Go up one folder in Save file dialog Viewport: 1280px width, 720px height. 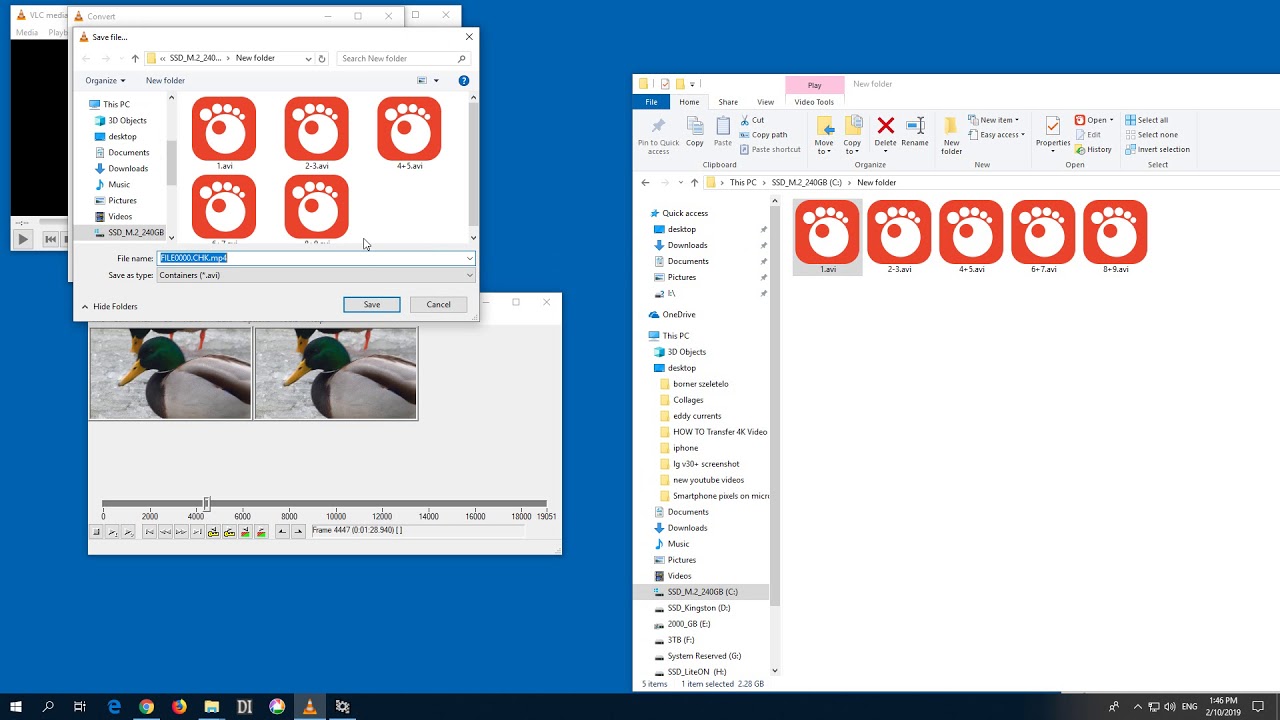pos(135,59)
